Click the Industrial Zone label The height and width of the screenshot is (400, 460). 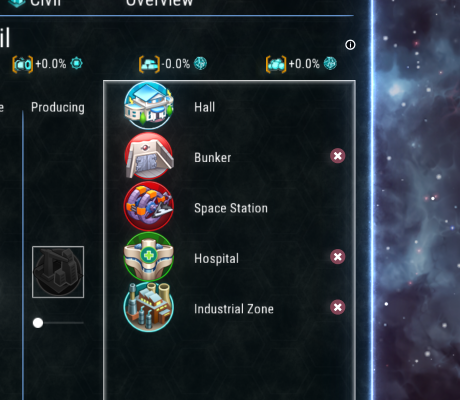coord(234,309)
